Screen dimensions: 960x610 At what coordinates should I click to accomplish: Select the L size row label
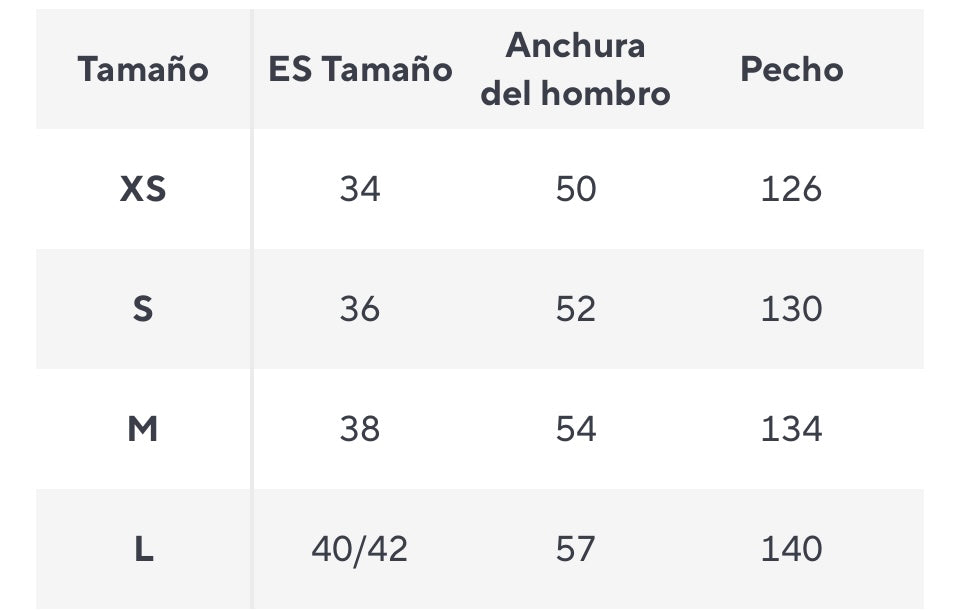[143, 549]
